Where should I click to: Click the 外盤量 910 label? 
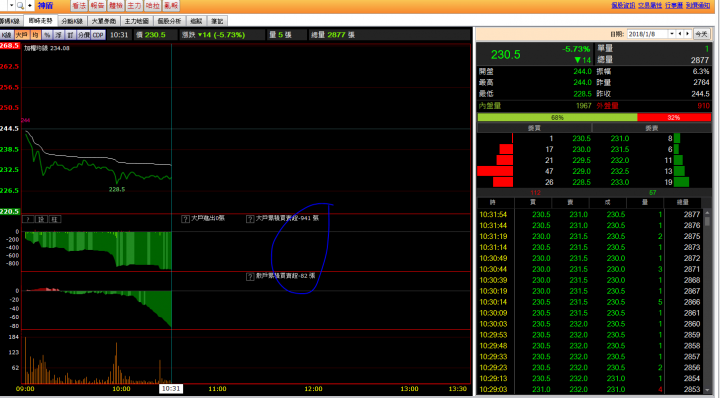click(x=608, y=106)
